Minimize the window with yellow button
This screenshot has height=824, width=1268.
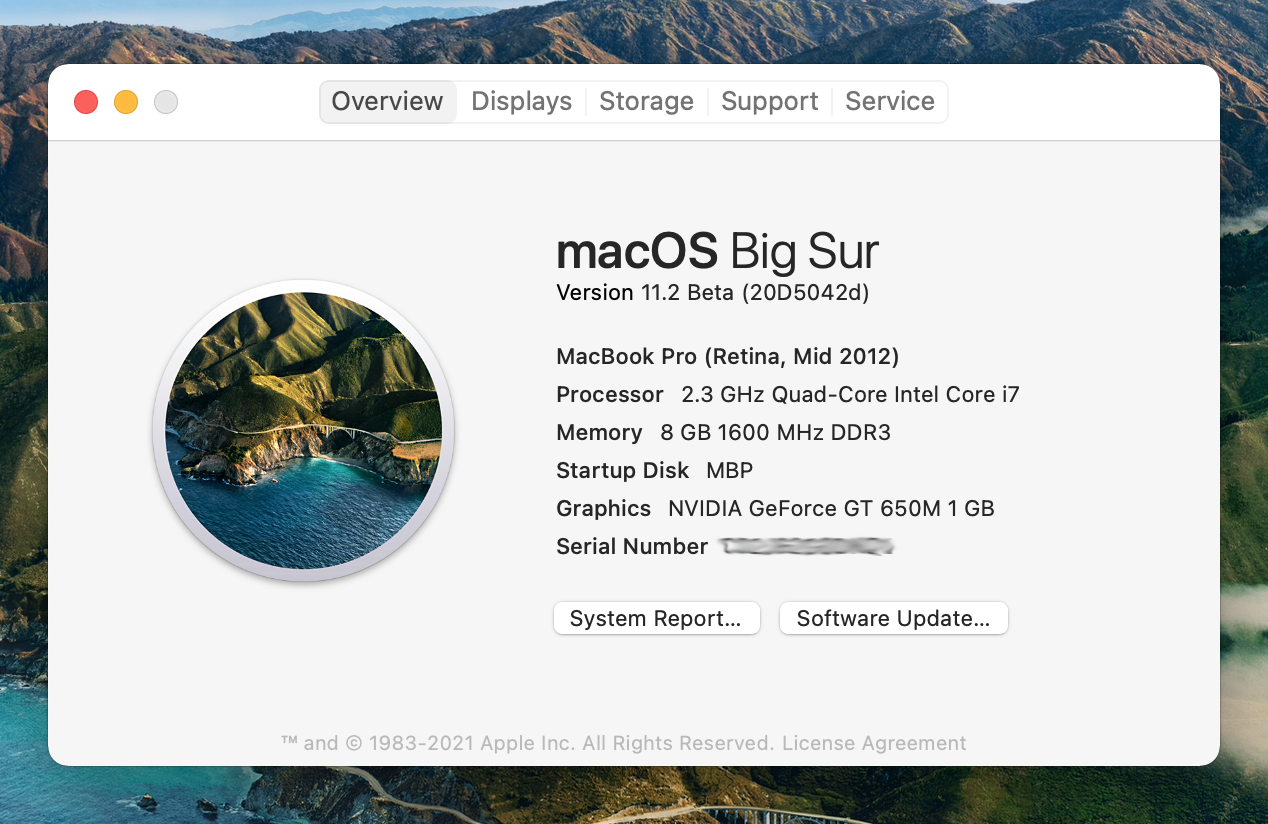click(126, 102)
